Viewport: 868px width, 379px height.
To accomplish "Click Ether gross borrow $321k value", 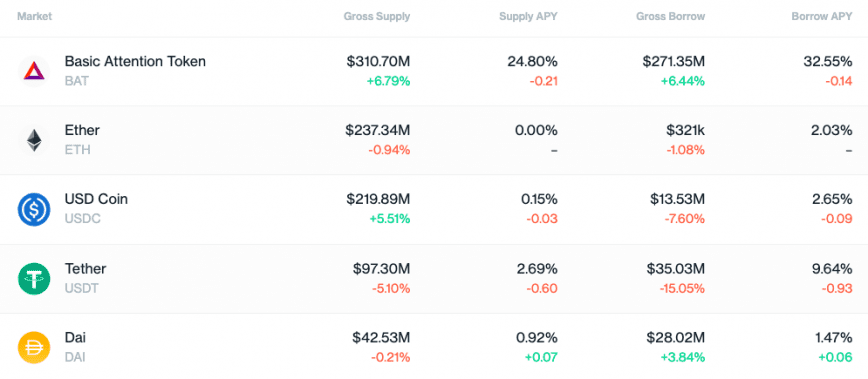I will [x=685, y=131].
